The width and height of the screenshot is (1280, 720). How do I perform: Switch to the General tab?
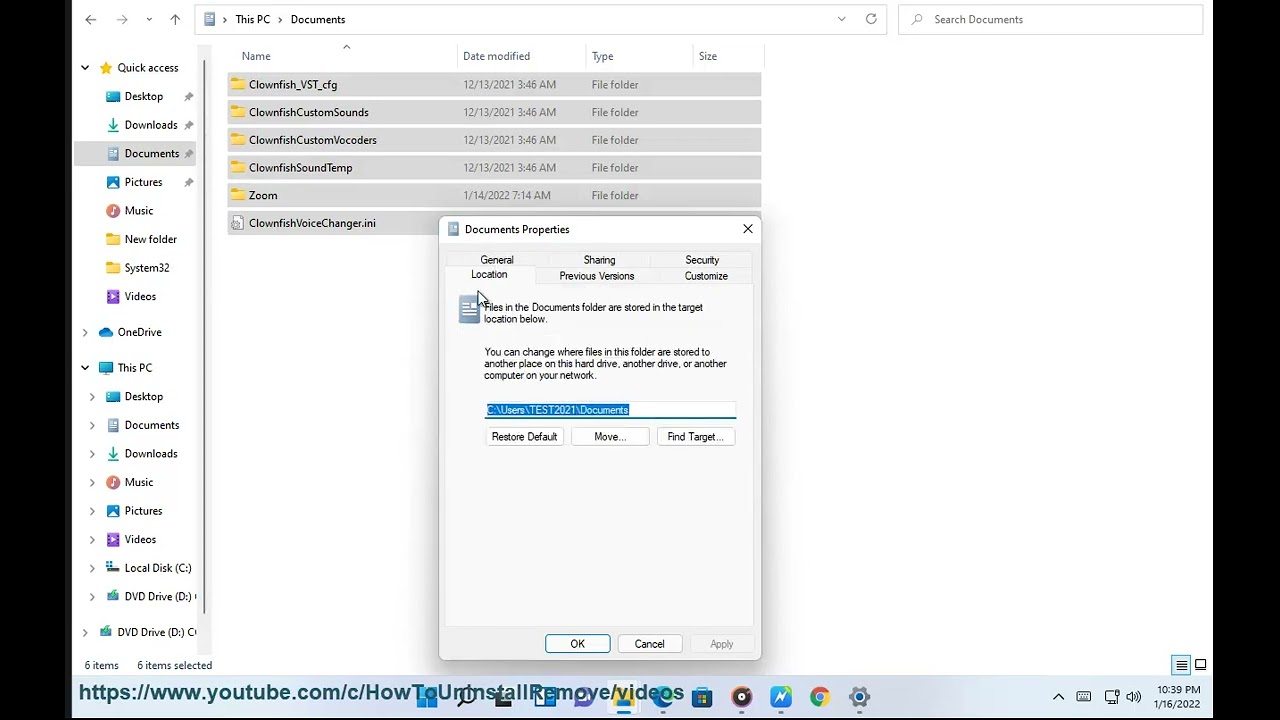[x=497, y=260]
